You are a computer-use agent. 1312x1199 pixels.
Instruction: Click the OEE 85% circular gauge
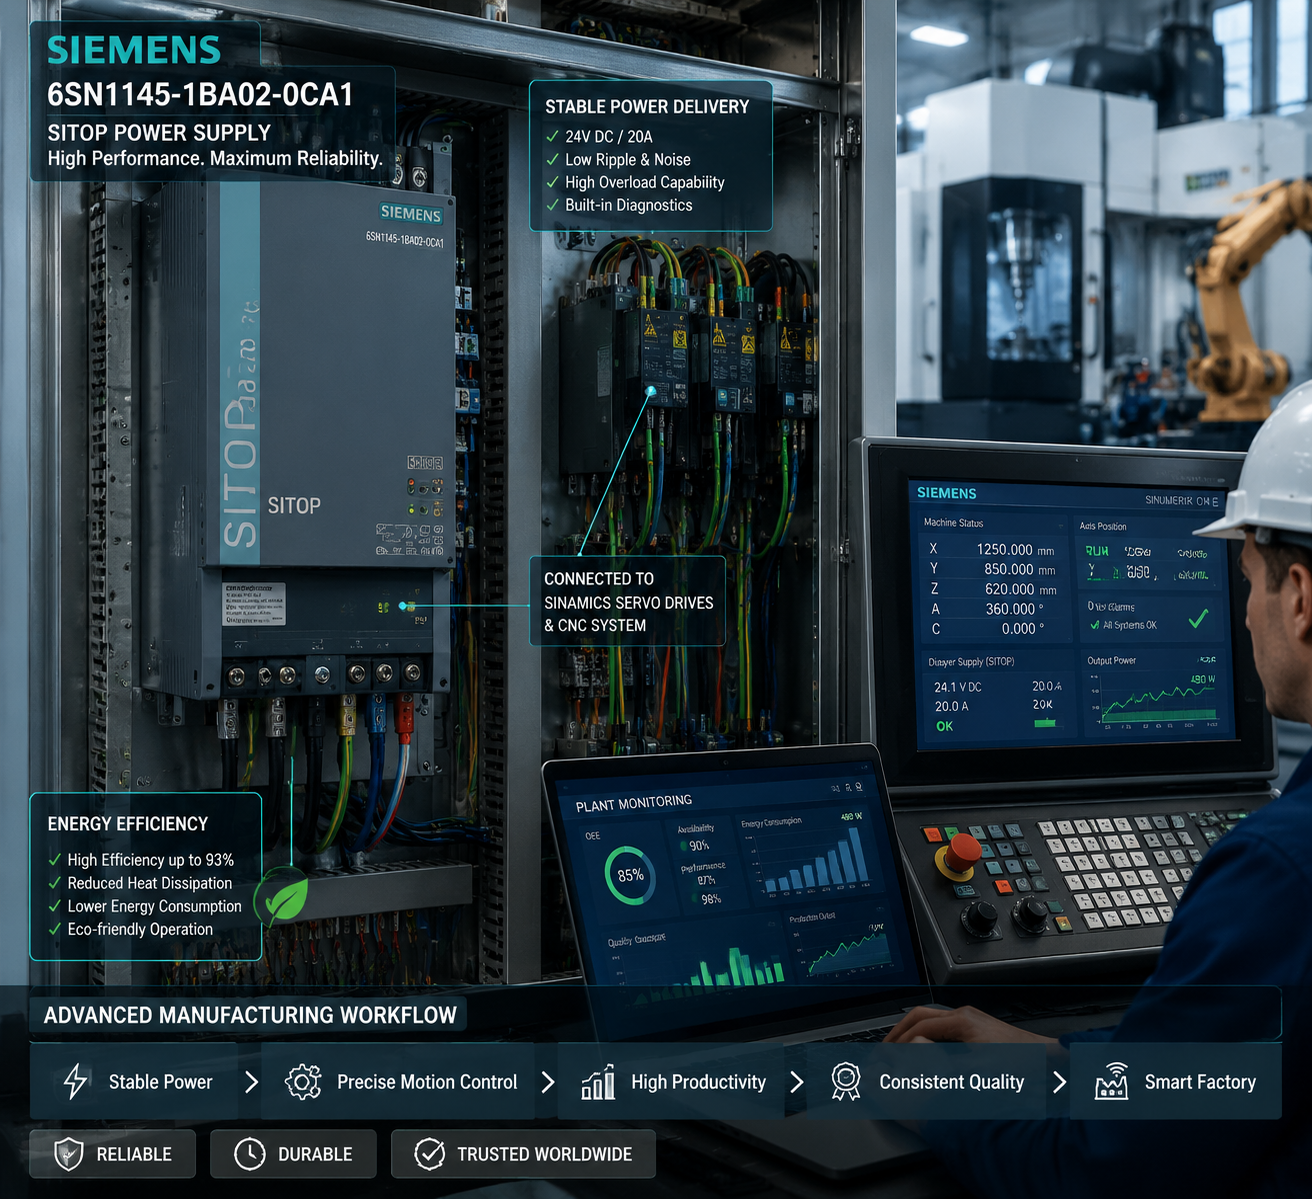[630, 875]
